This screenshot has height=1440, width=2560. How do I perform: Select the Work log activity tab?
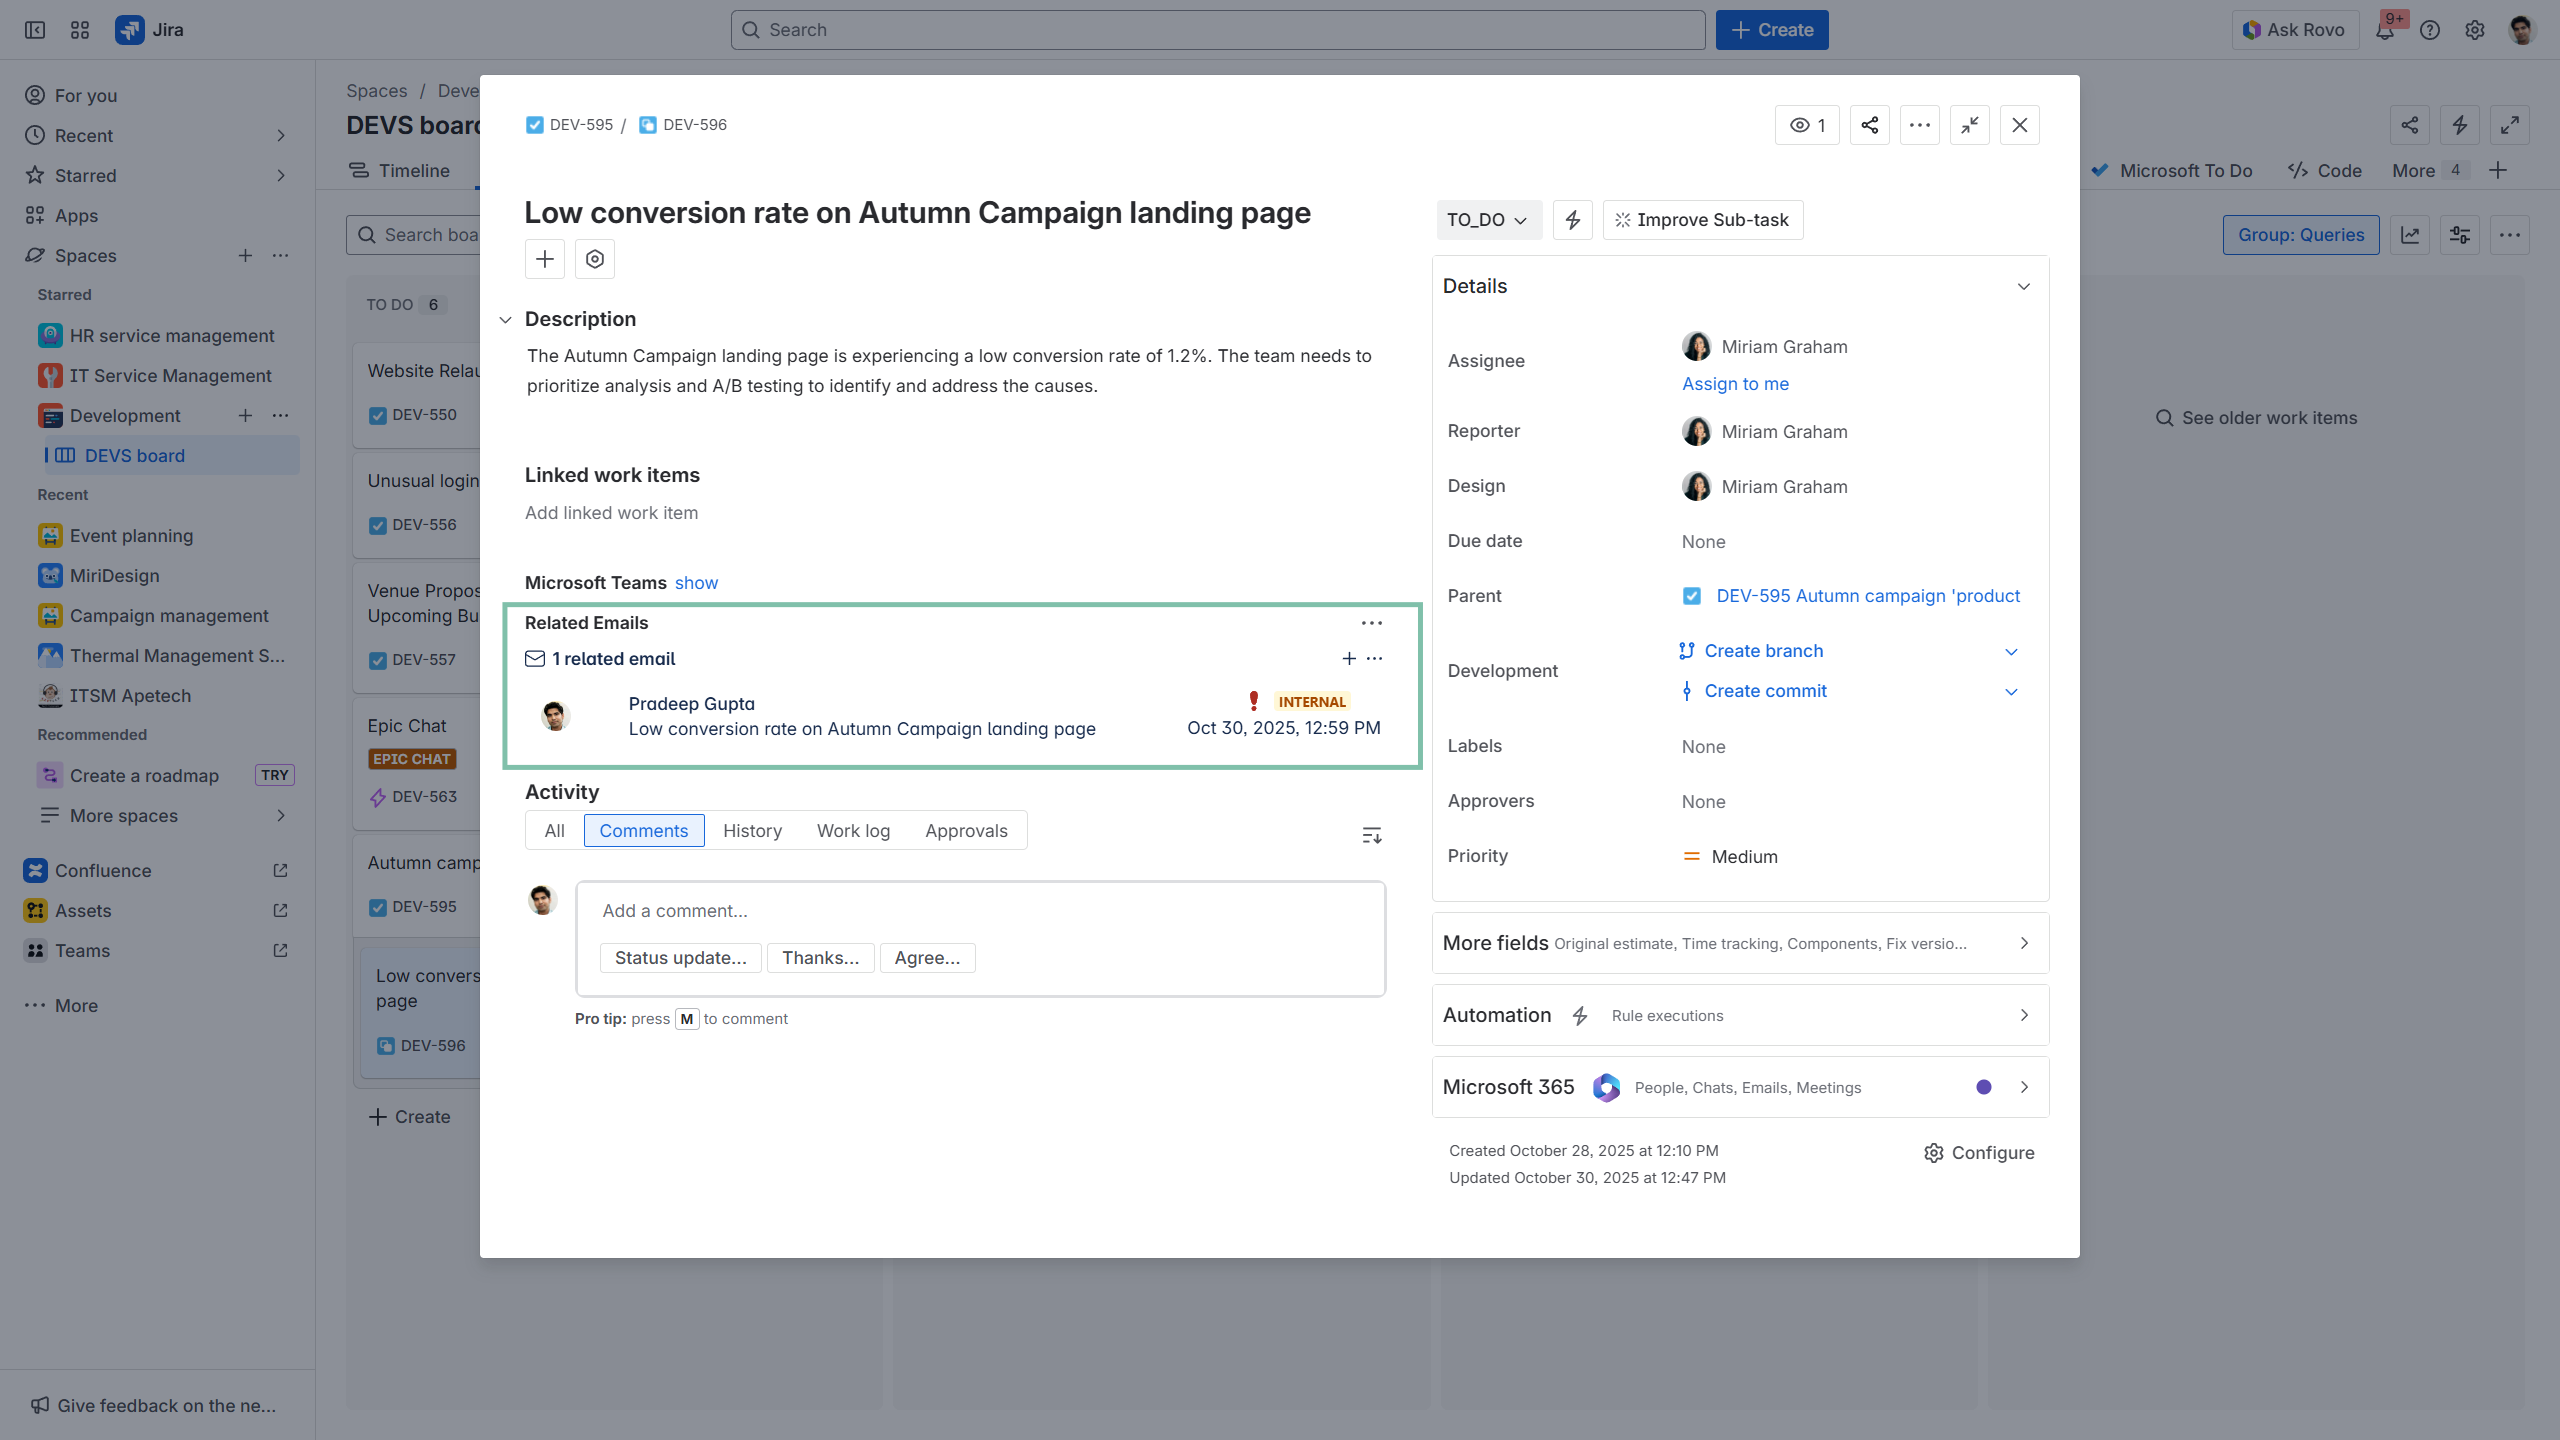coord(853,831)
